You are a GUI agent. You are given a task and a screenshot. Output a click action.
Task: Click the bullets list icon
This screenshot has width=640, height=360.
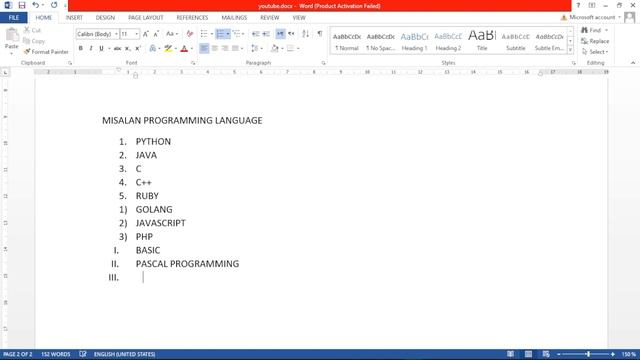pos(204,34)
